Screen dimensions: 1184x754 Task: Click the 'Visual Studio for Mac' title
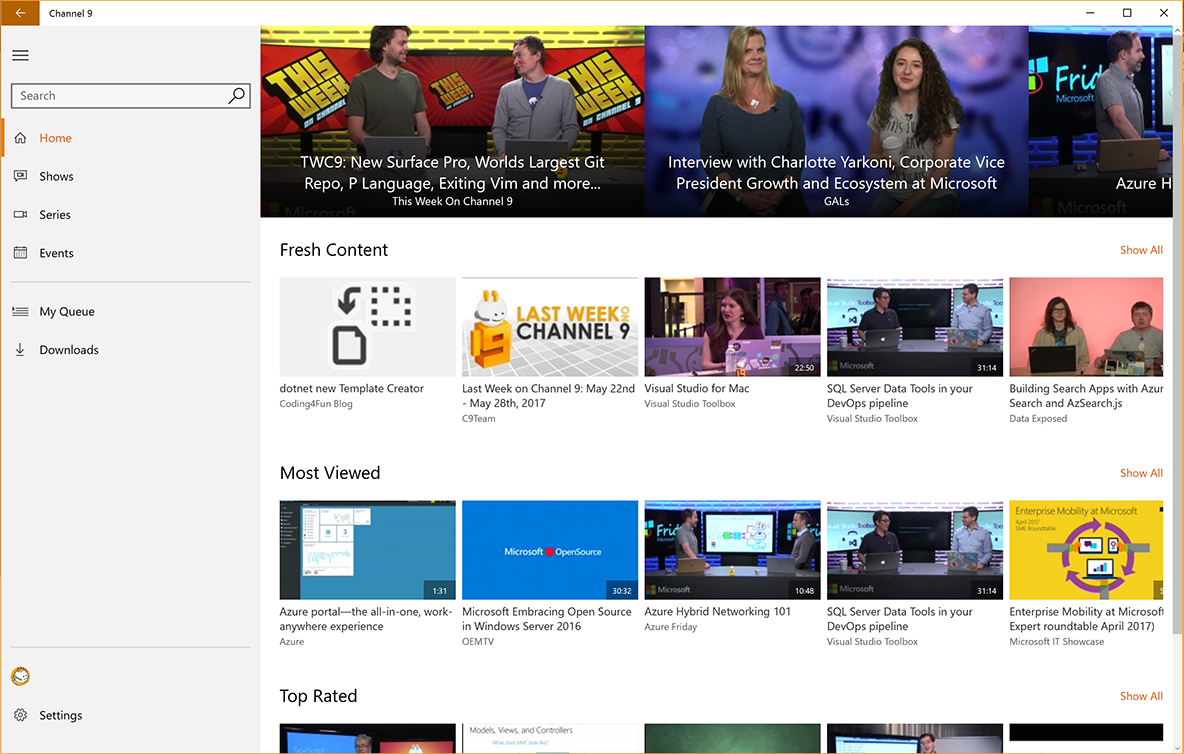pyautogui.click(x=697, y=388)
